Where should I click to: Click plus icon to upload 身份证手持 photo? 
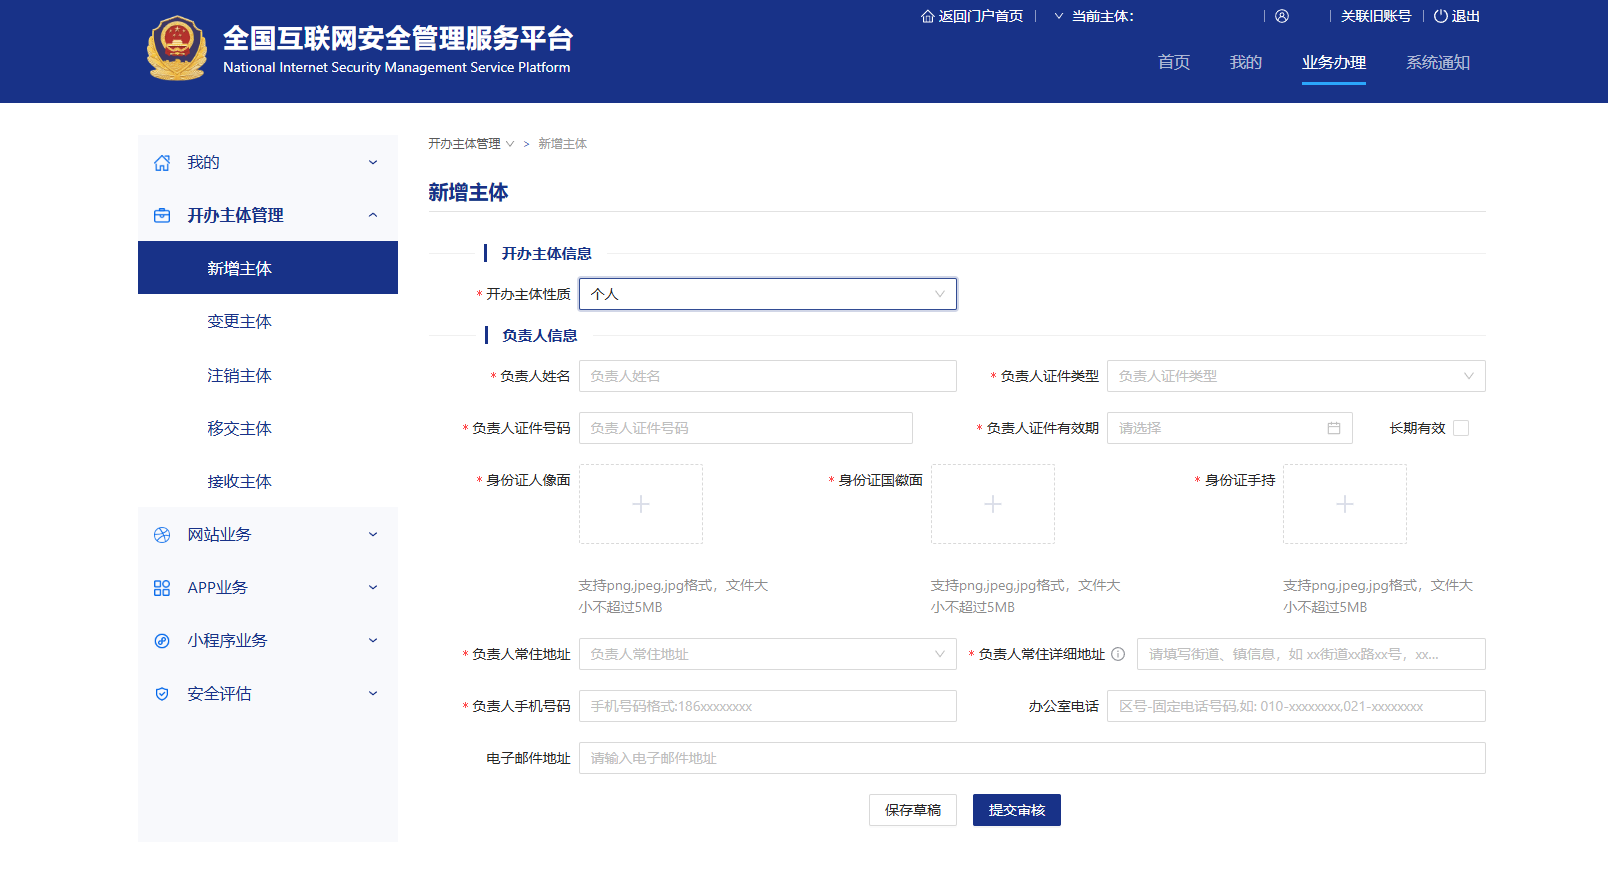pos(1344,504)
